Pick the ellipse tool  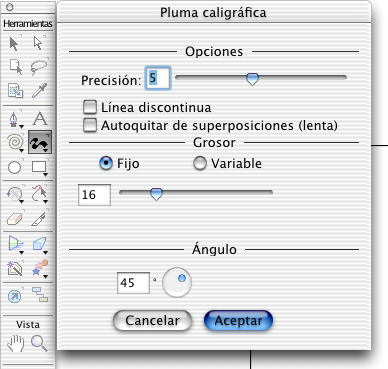(x=14, y=167)
